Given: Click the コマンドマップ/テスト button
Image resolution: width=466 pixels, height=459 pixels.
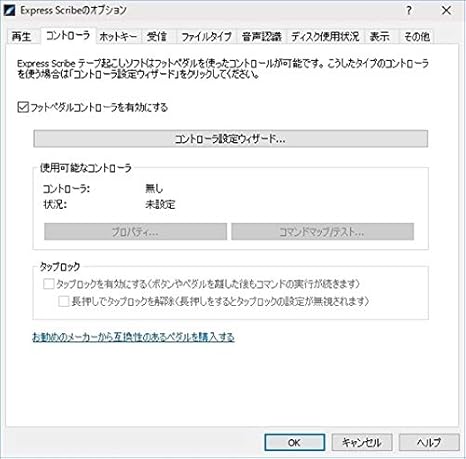Looking at the screenshot, I should 322,232.
